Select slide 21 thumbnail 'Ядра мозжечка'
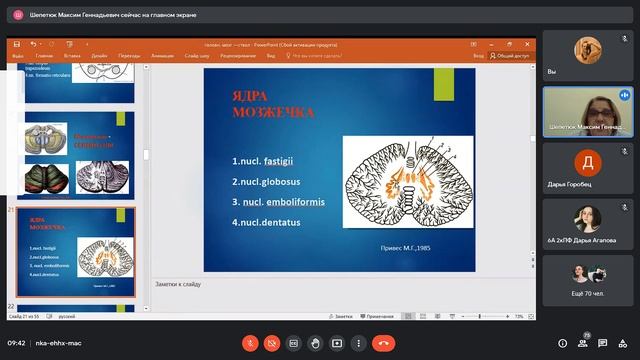This screenshot has width=640, height=360. pyautogui.click(x=76, y=252)
